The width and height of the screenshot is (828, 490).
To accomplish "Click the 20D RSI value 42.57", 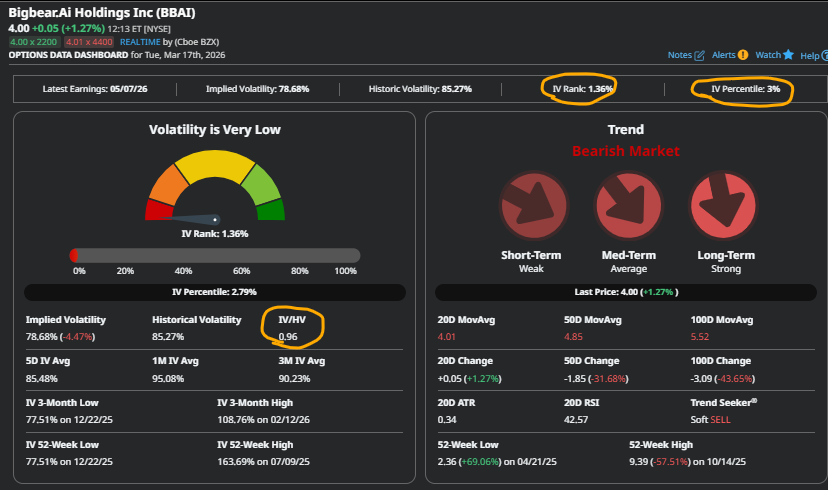I will click(x=576, y=420).
